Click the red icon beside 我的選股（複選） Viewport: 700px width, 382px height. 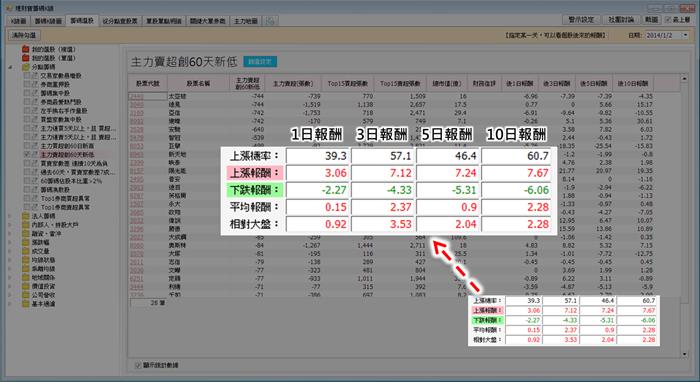[x=25, y=49]
